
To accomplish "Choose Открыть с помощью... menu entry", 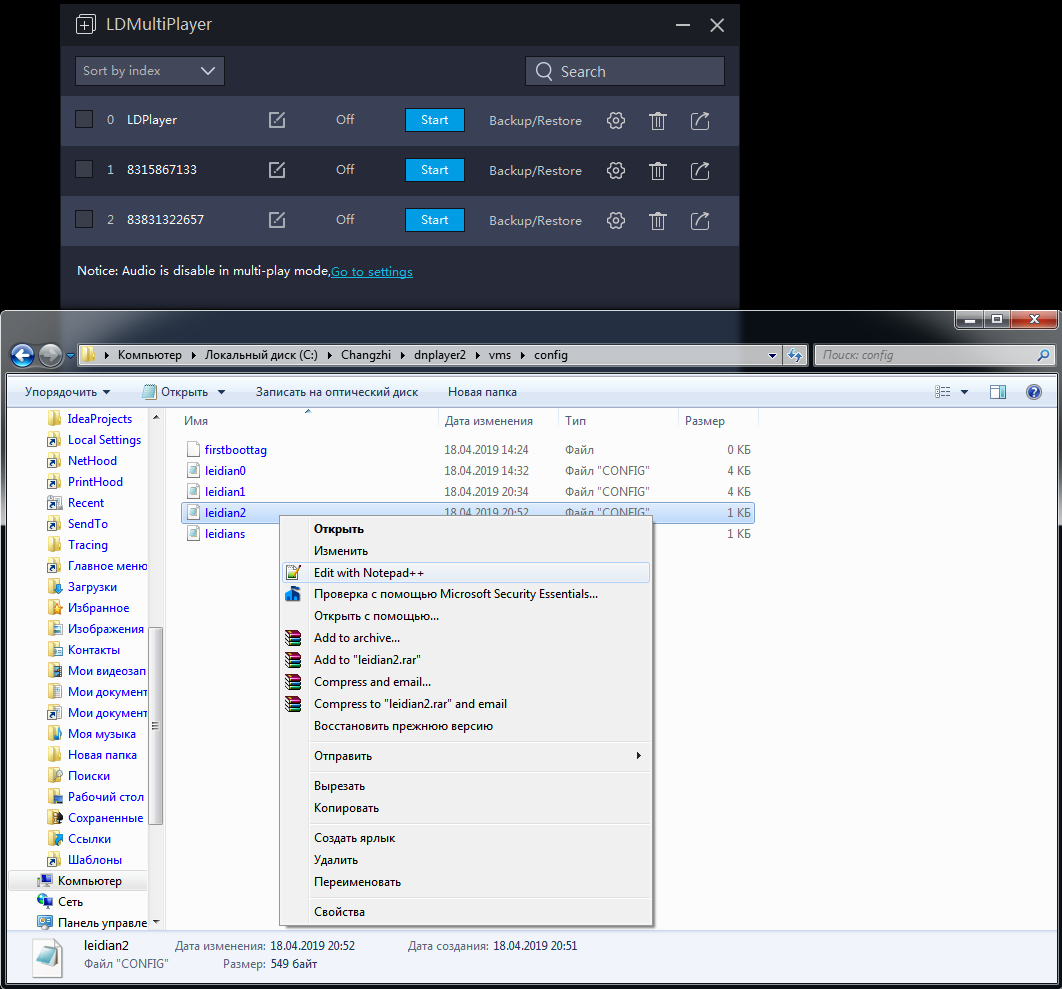I will tap(466, 616).
